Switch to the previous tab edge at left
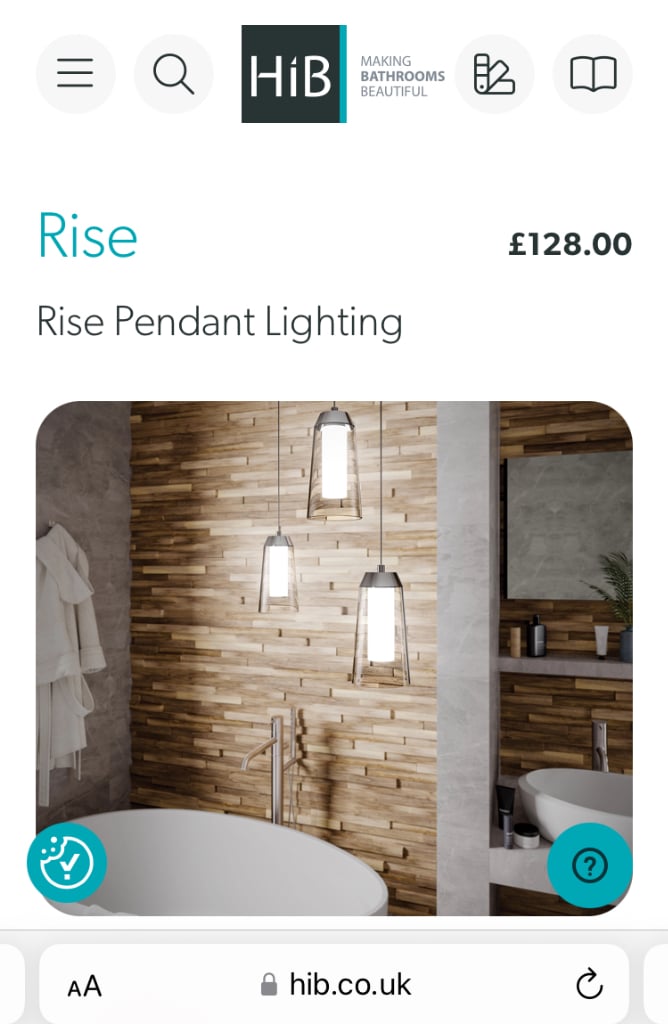The image size is (668, 1024). (x=12, y=984)
